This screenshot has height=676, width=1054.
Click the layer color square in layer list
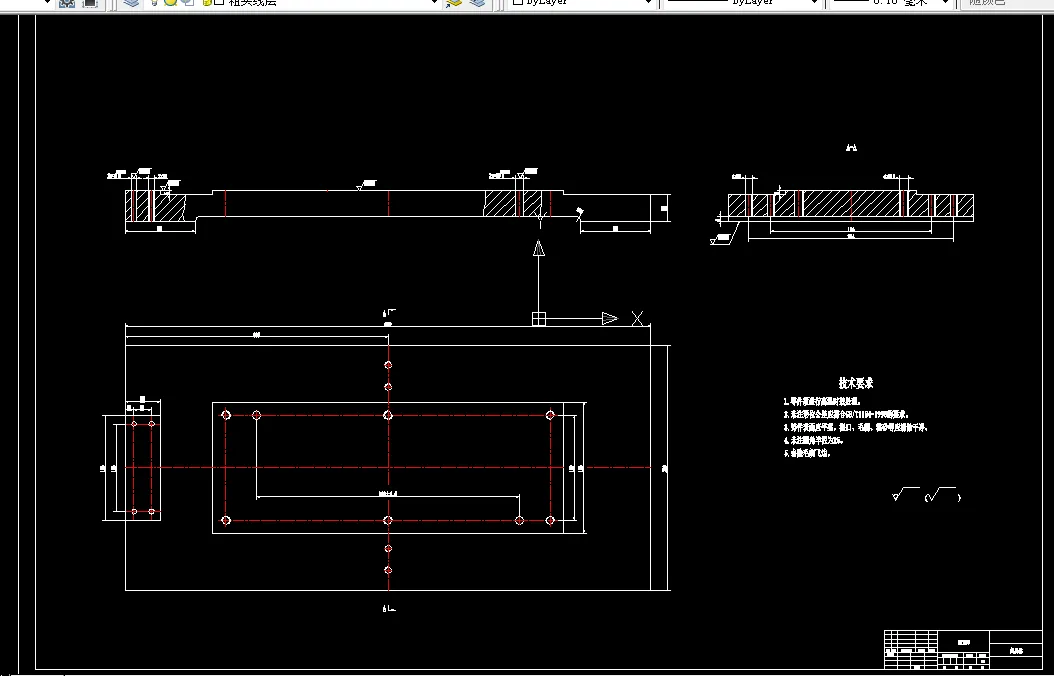[218, 2]
